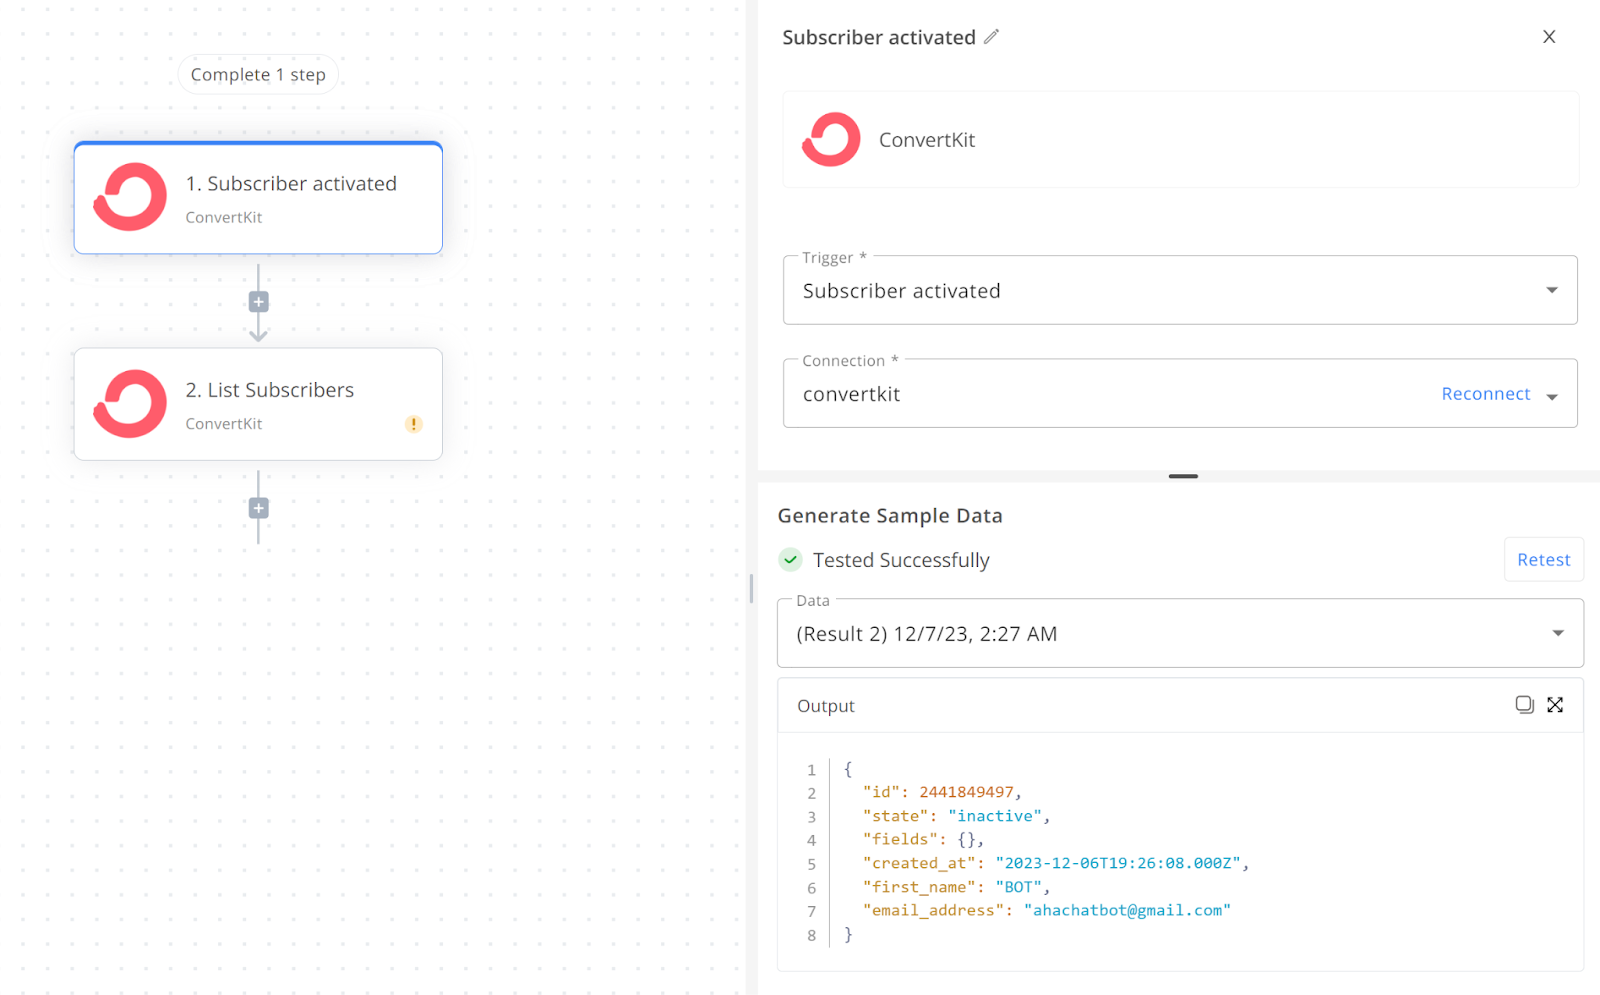This screenshot has height=995, width=1600.
Task: Click the ConvertKit icon on step 2
Action: pyautogui.click(x=130, y=404)
